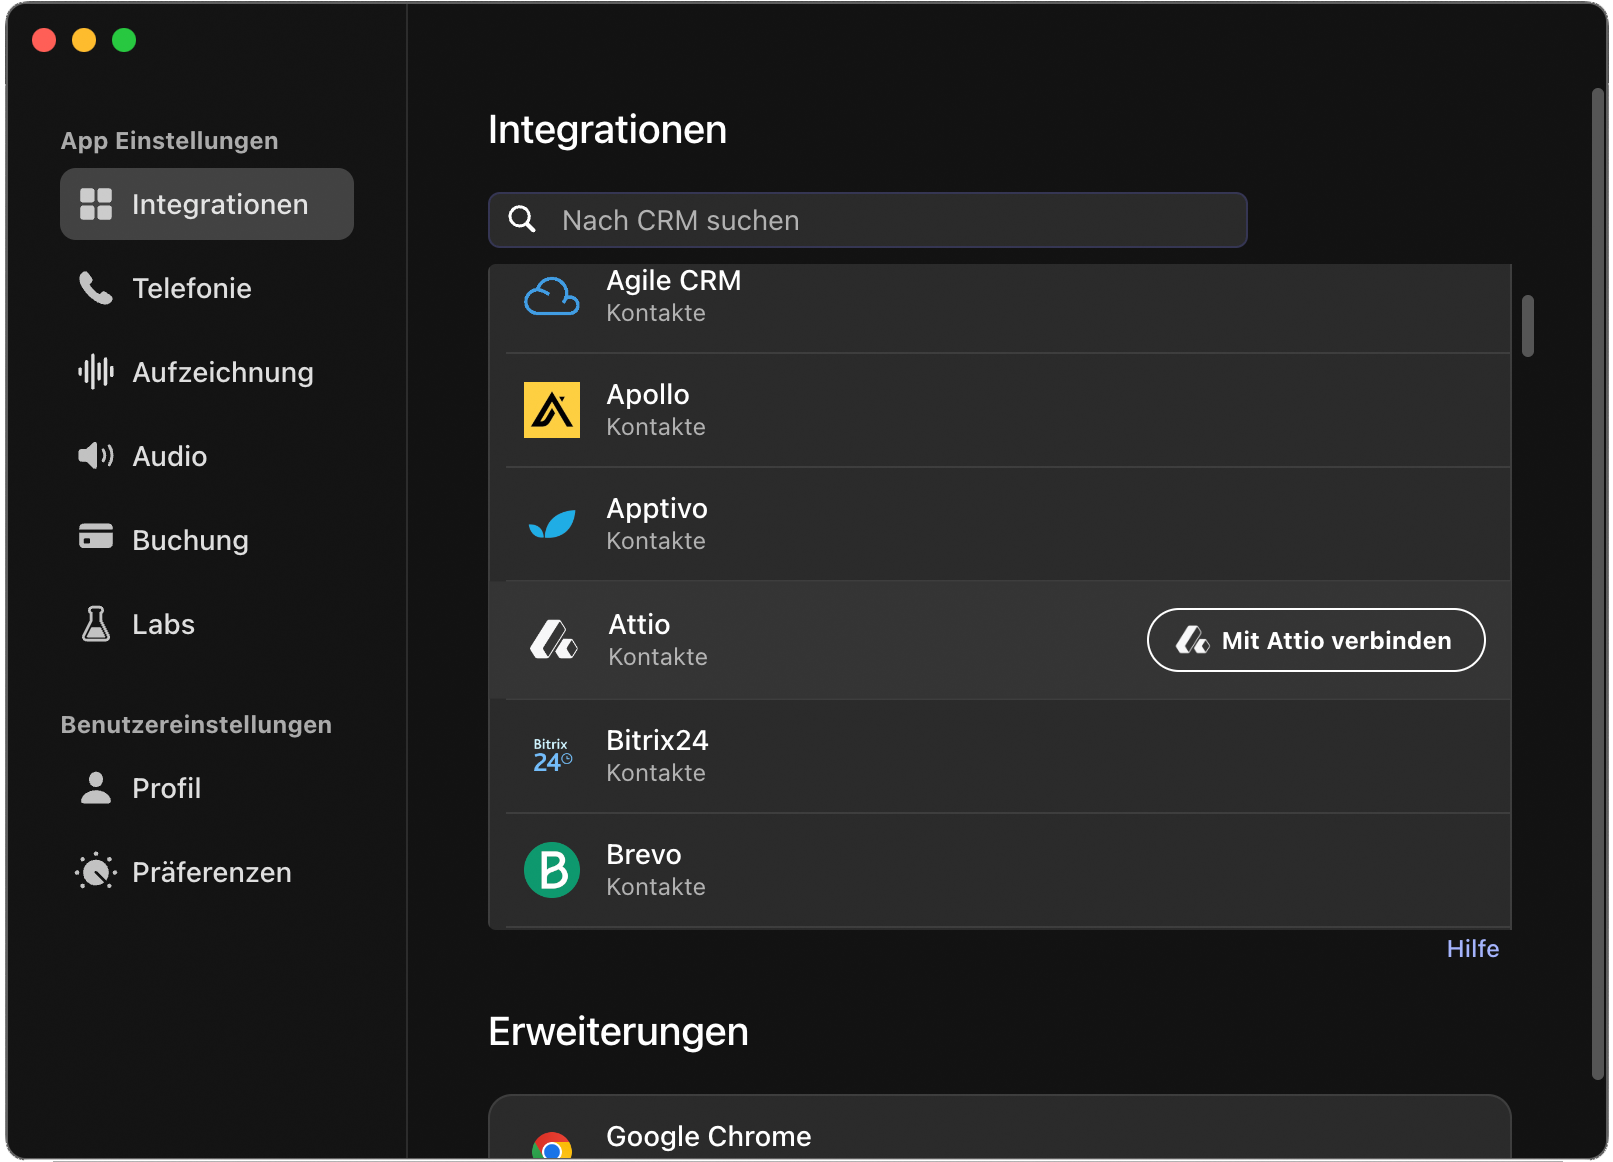
Task: Select the Brevo name text
Action: [644, 855]
